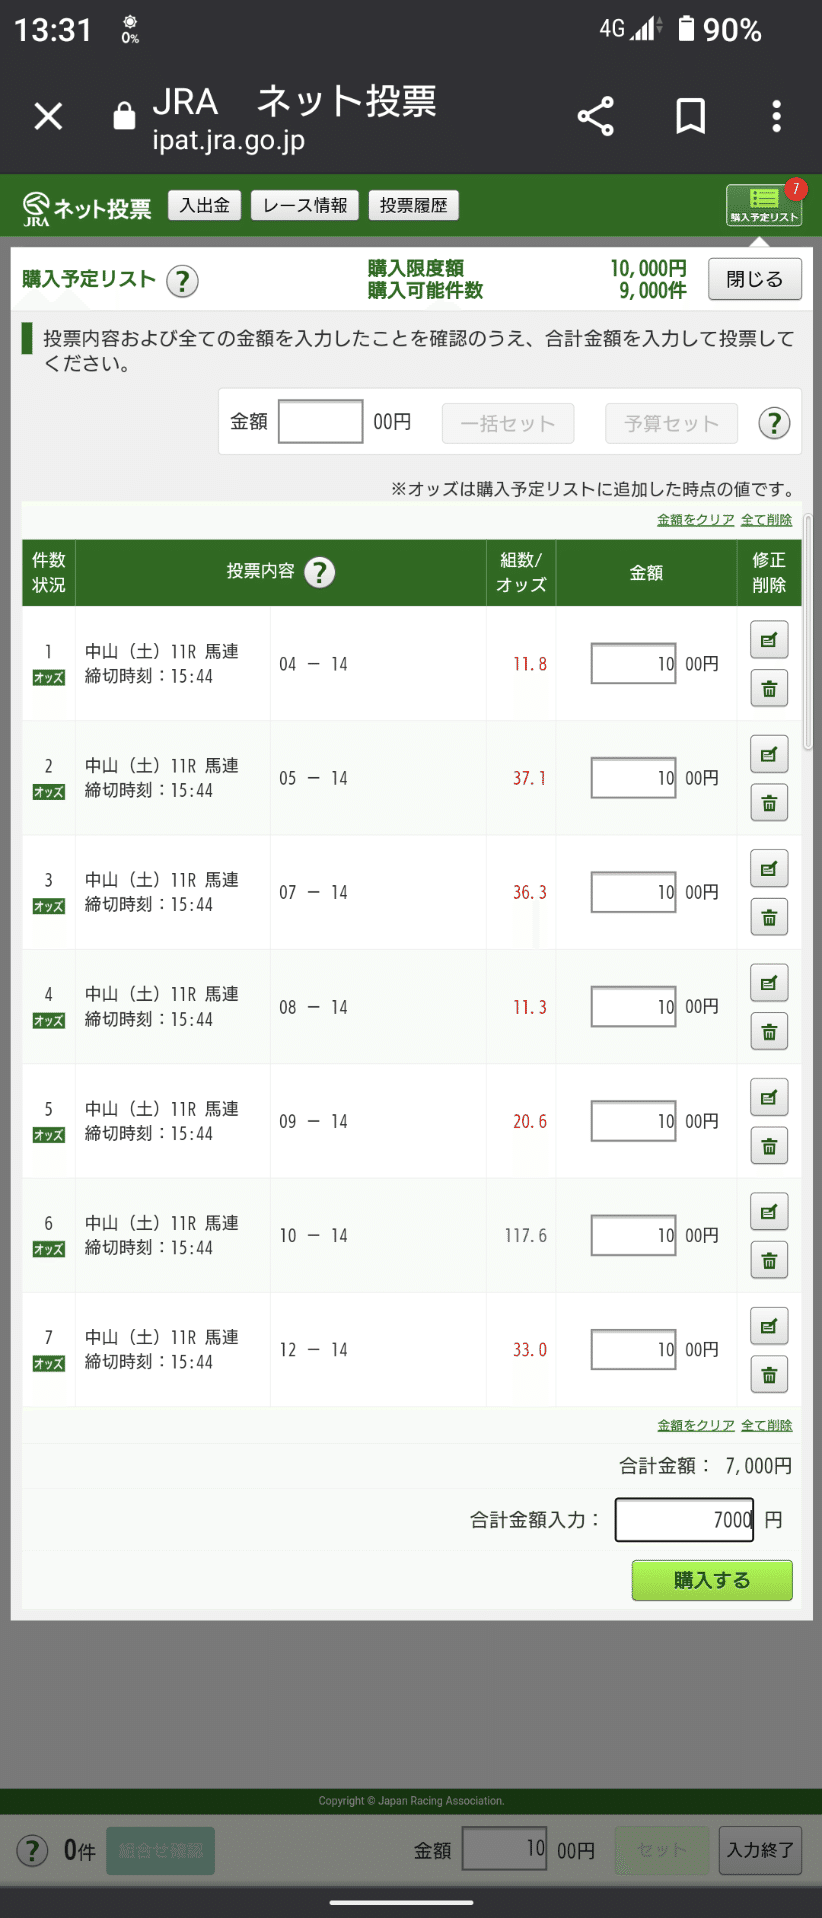The image size is (822, 1918).
Task: Focus the 合計金額入力 field
Action: [684, 1520]
